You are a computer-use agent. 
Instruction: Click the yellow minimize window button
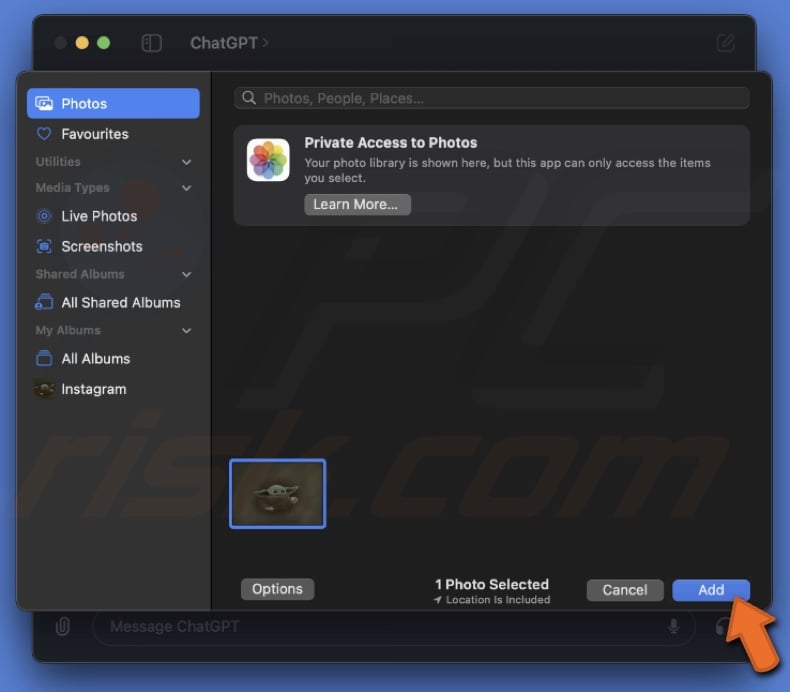coord(82,43)
